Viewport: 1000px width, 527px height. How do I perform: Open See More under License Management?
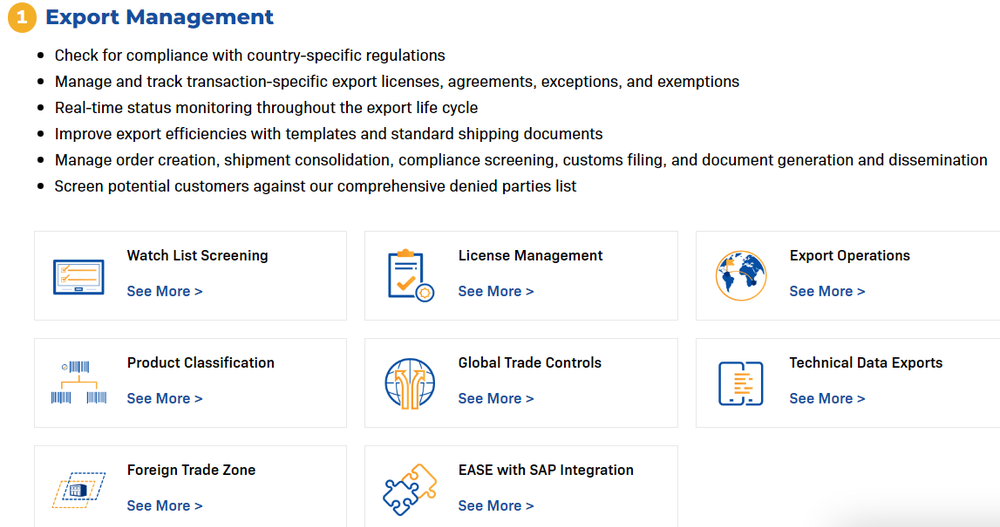[496, 291]
